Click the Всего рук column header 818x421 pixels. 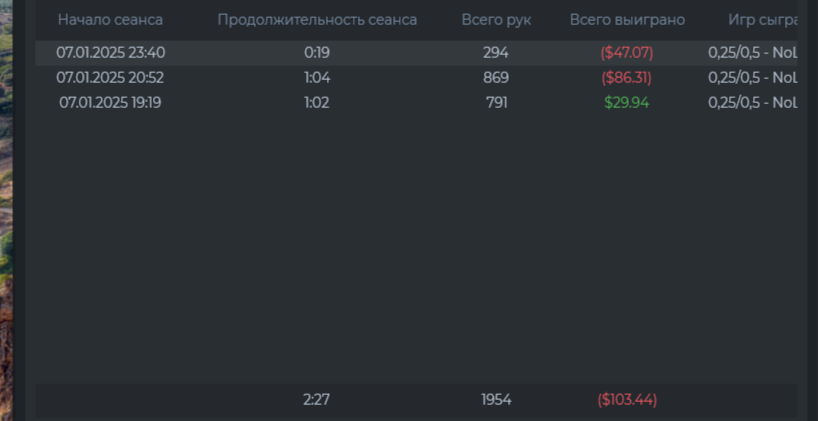[496, 20]
